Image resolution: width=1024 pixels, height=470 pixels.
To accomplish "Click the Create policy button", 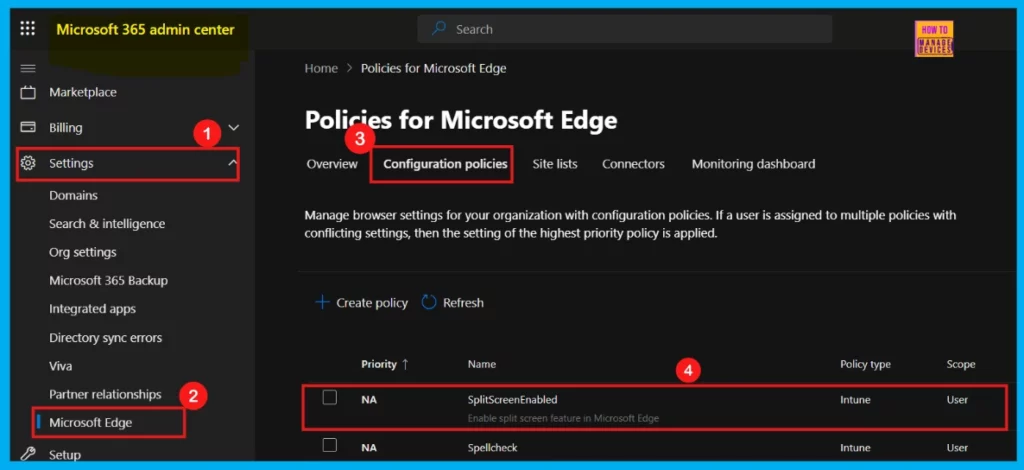I will [362, 302].
